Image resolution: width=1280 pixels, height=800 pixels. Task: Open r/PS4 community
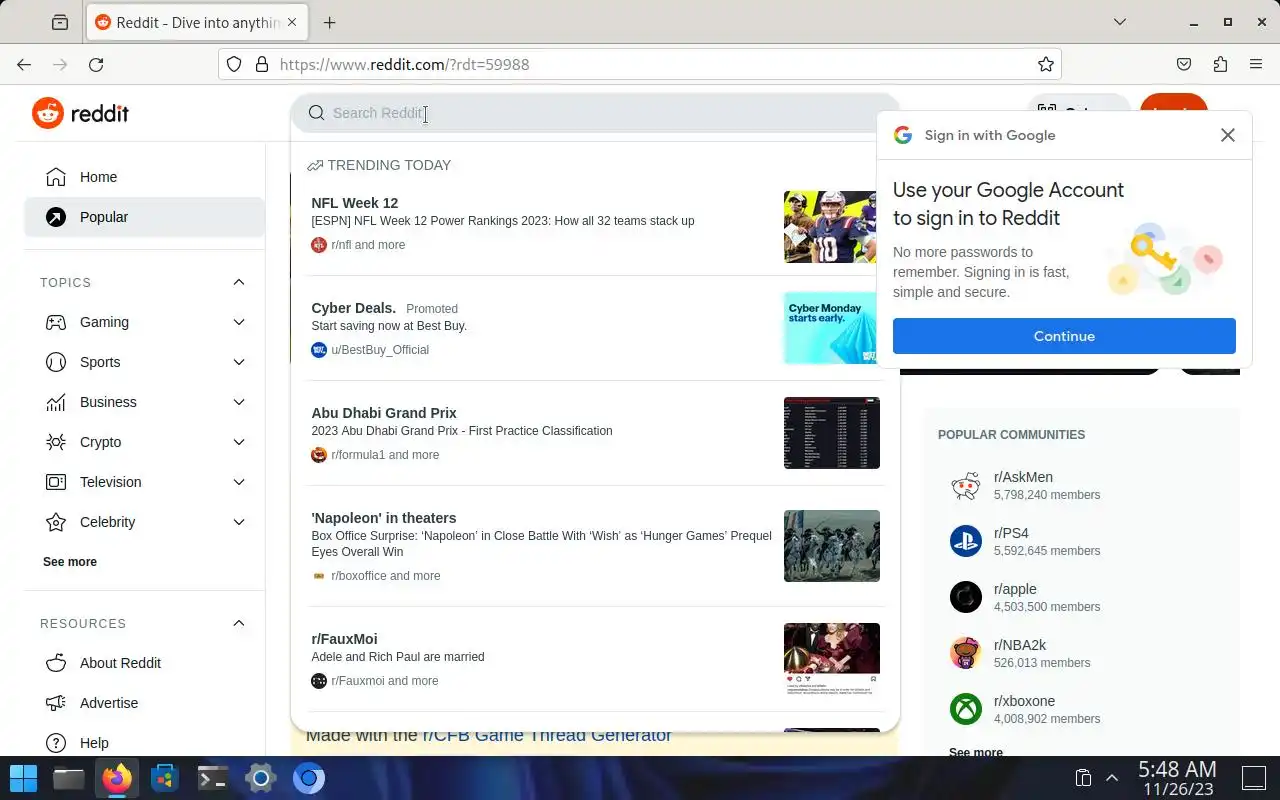click(1082, 542)
